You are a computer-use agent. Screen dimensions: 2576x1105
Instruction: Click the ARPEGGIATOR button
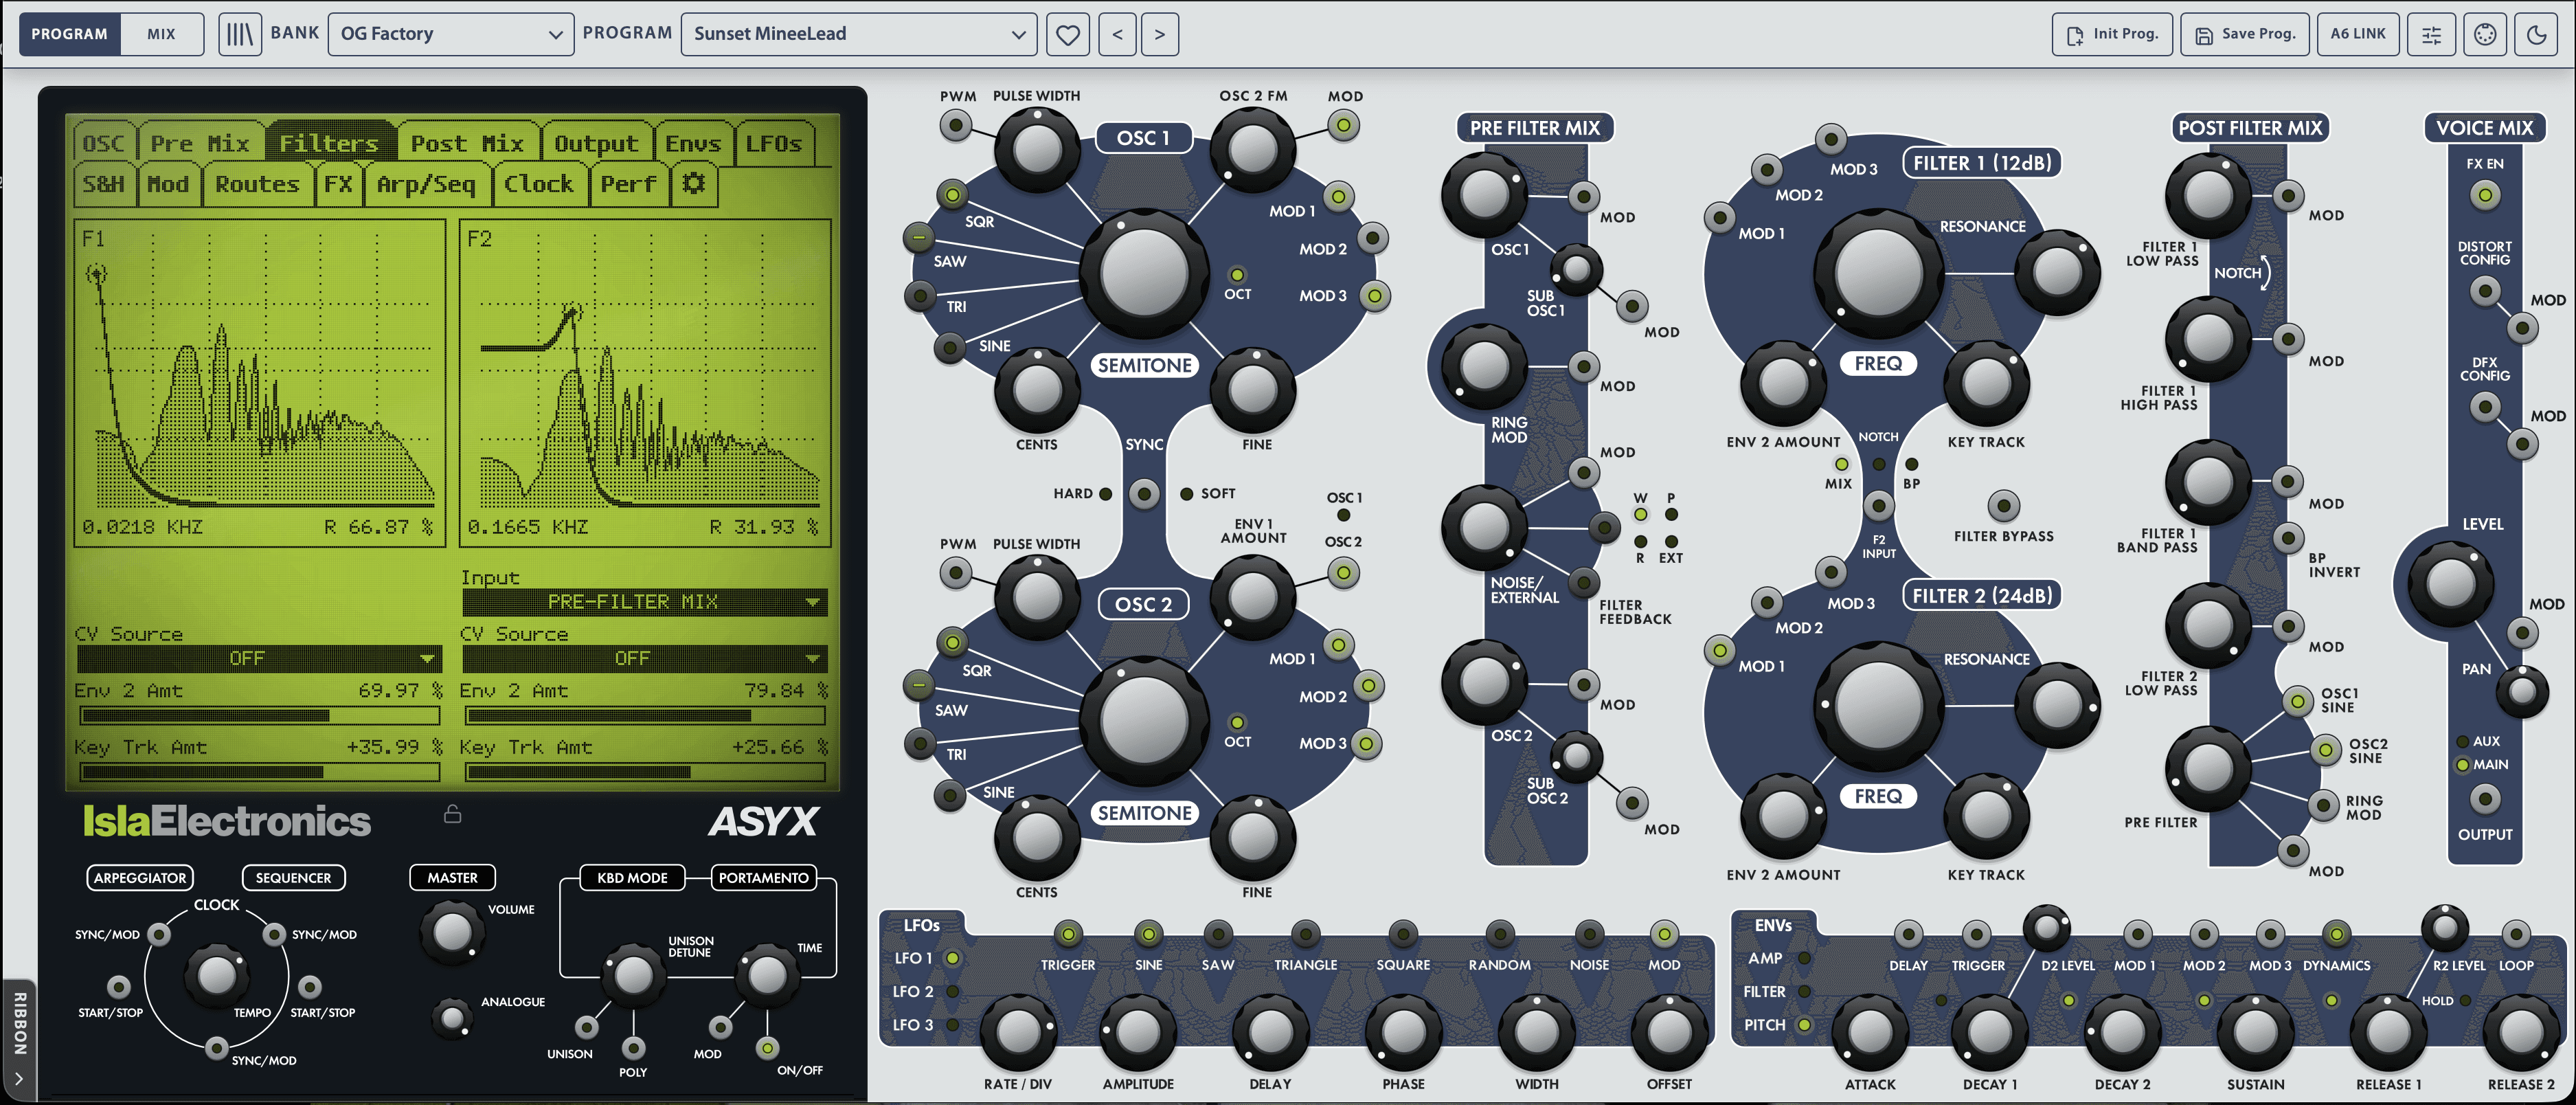point(140,878)
